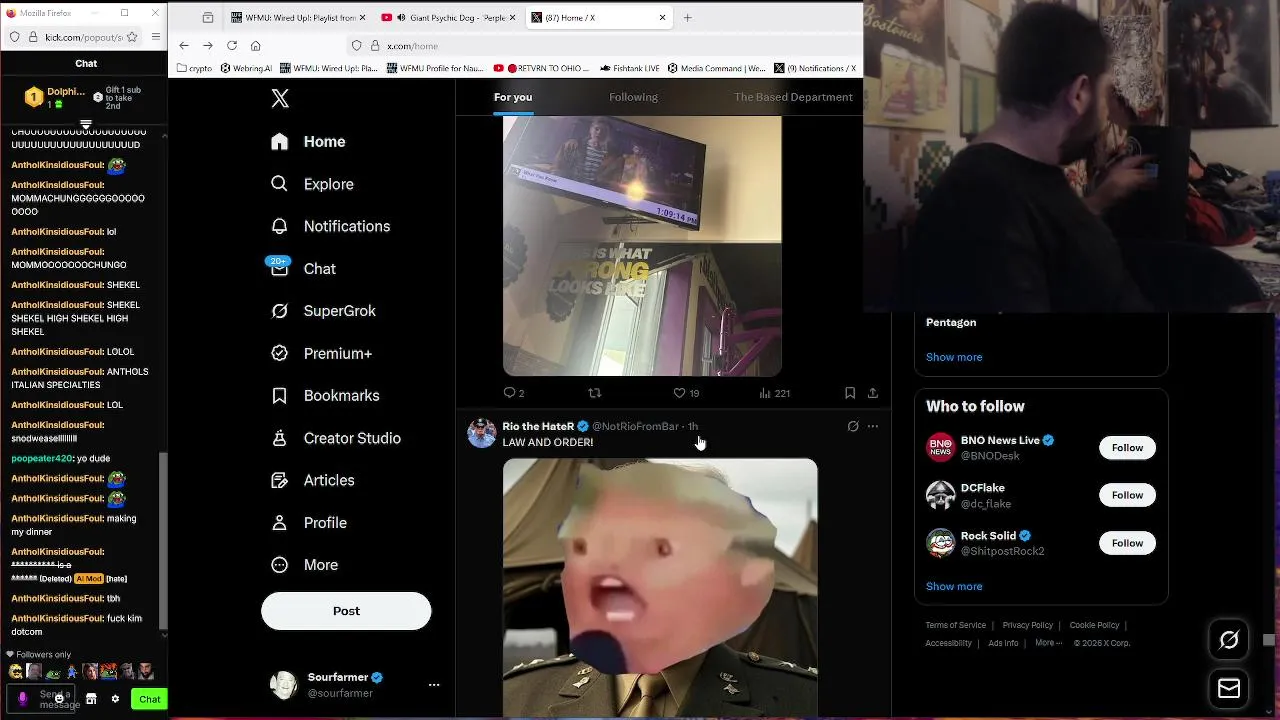Open the Sourfarmer account options menu
This screenshot has height=720, width=1280.
point(434,685)
